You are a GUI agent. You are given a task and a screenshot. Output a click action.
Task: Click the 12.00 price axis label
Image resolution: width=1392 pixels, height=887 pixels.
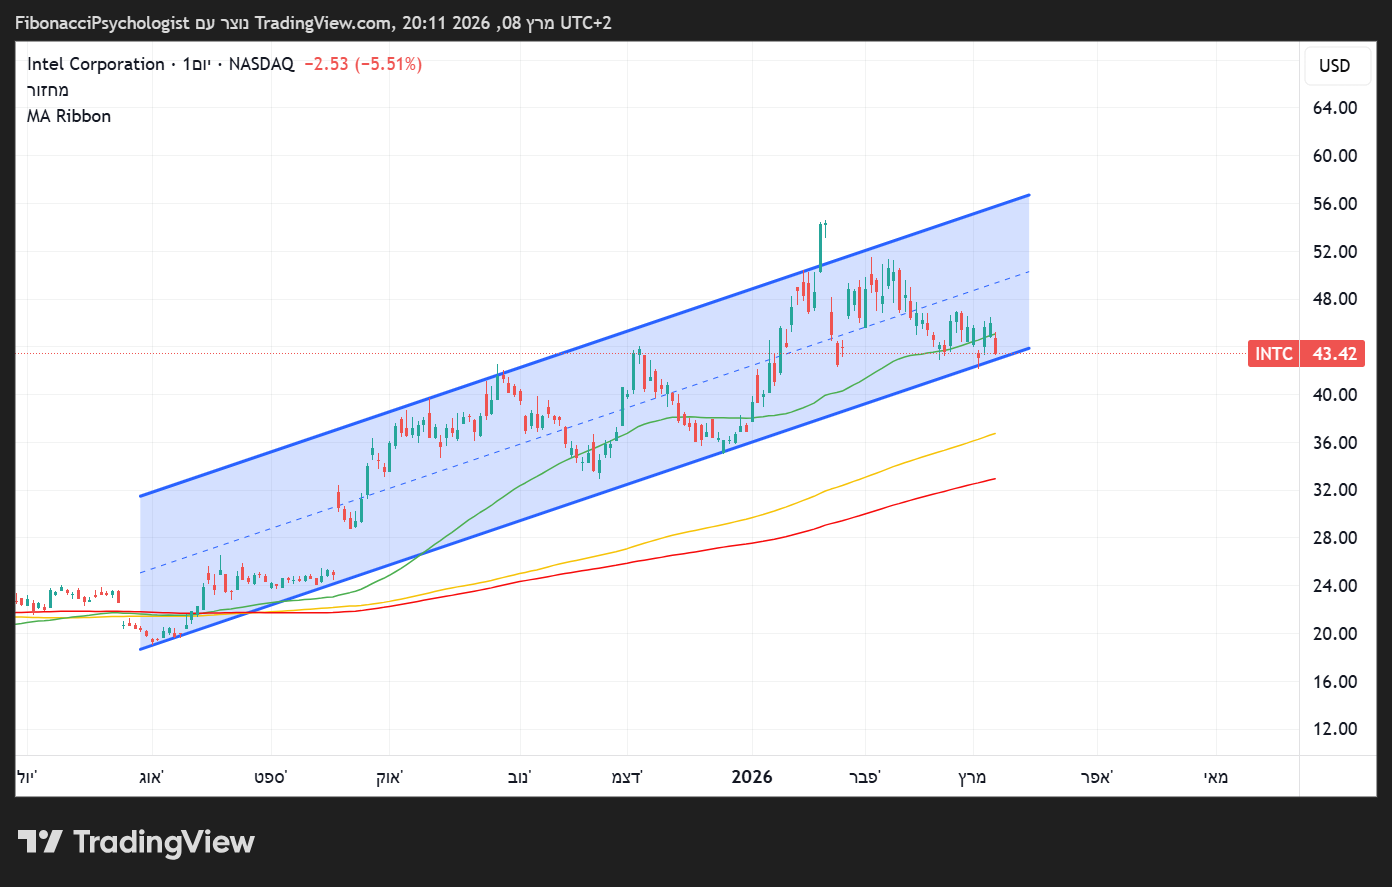point(1335,729)
